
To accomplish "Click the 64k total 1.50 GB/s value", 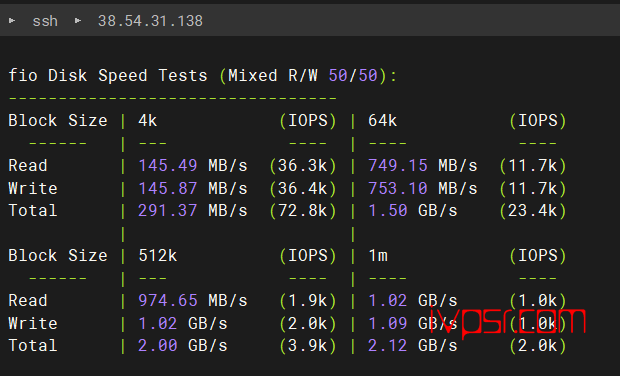I will click(413, 210).
